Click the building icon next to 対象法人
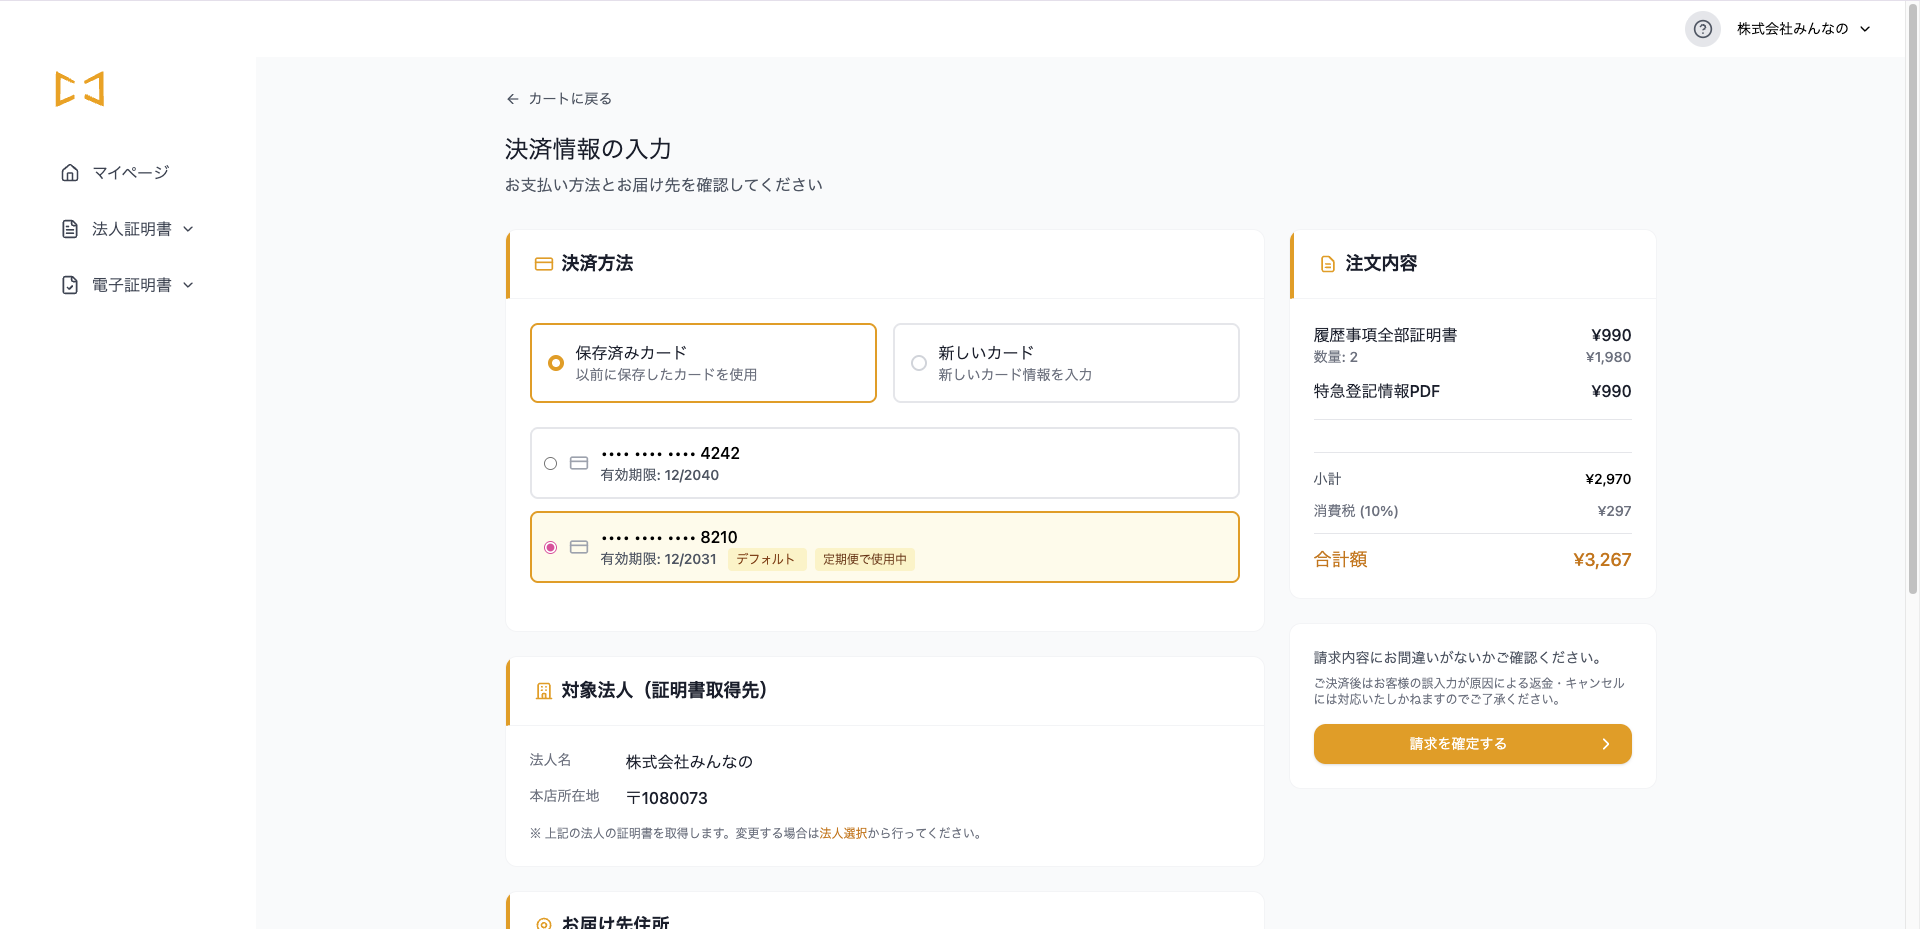Screen dimensions: 1920x929 click(544, 691)
